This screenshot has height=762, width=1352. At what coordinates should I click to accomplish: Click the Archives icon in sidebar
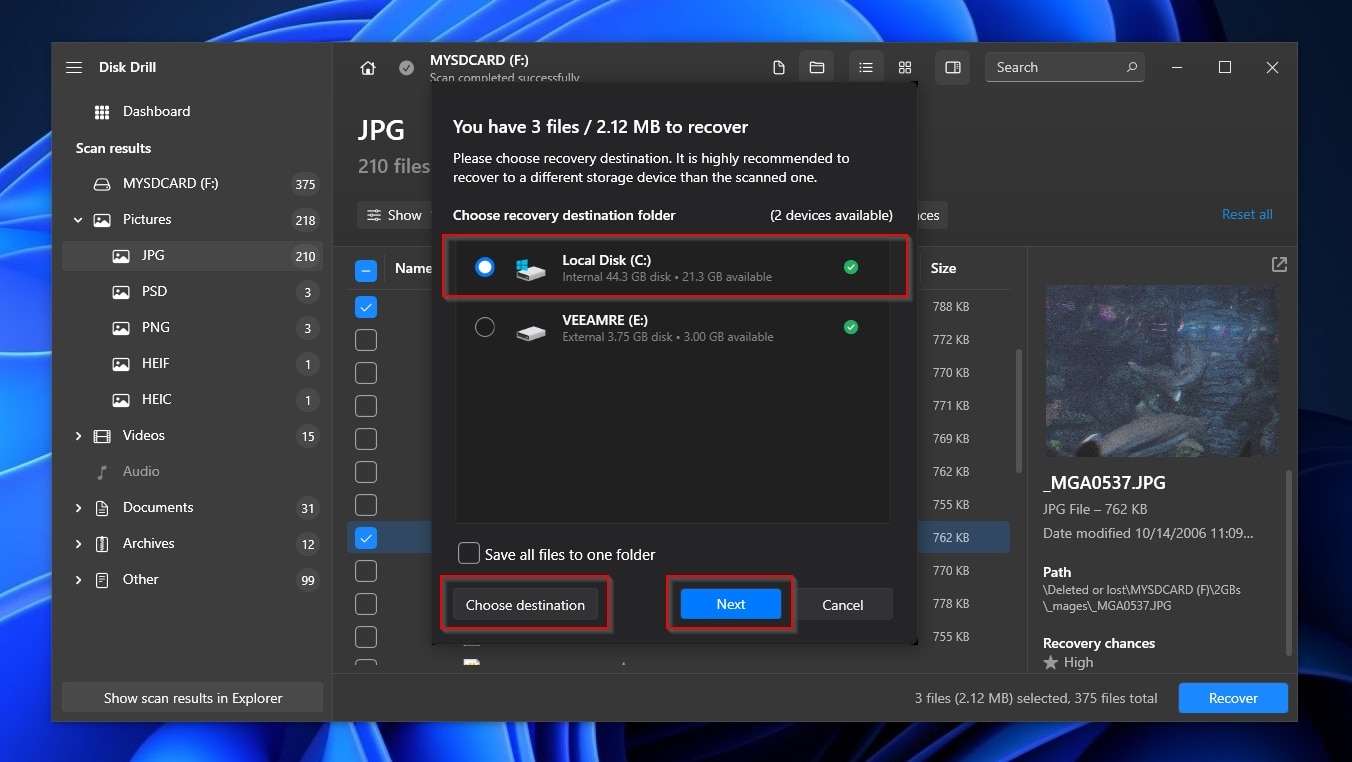[101, 544]
